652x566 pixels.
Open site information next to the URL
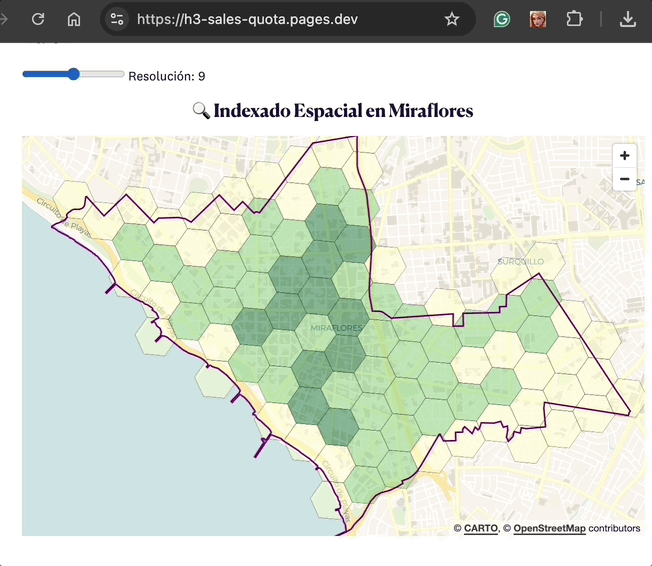(x=117, y=19)
